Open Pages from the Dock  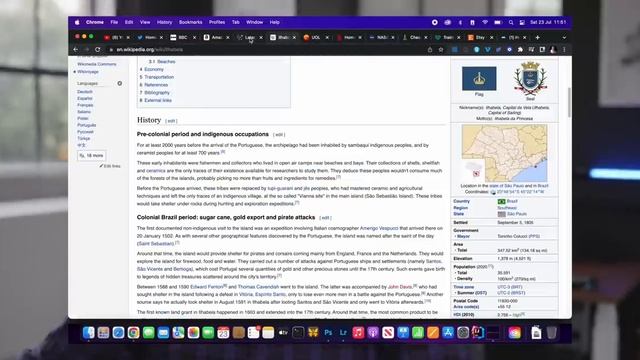433,333
